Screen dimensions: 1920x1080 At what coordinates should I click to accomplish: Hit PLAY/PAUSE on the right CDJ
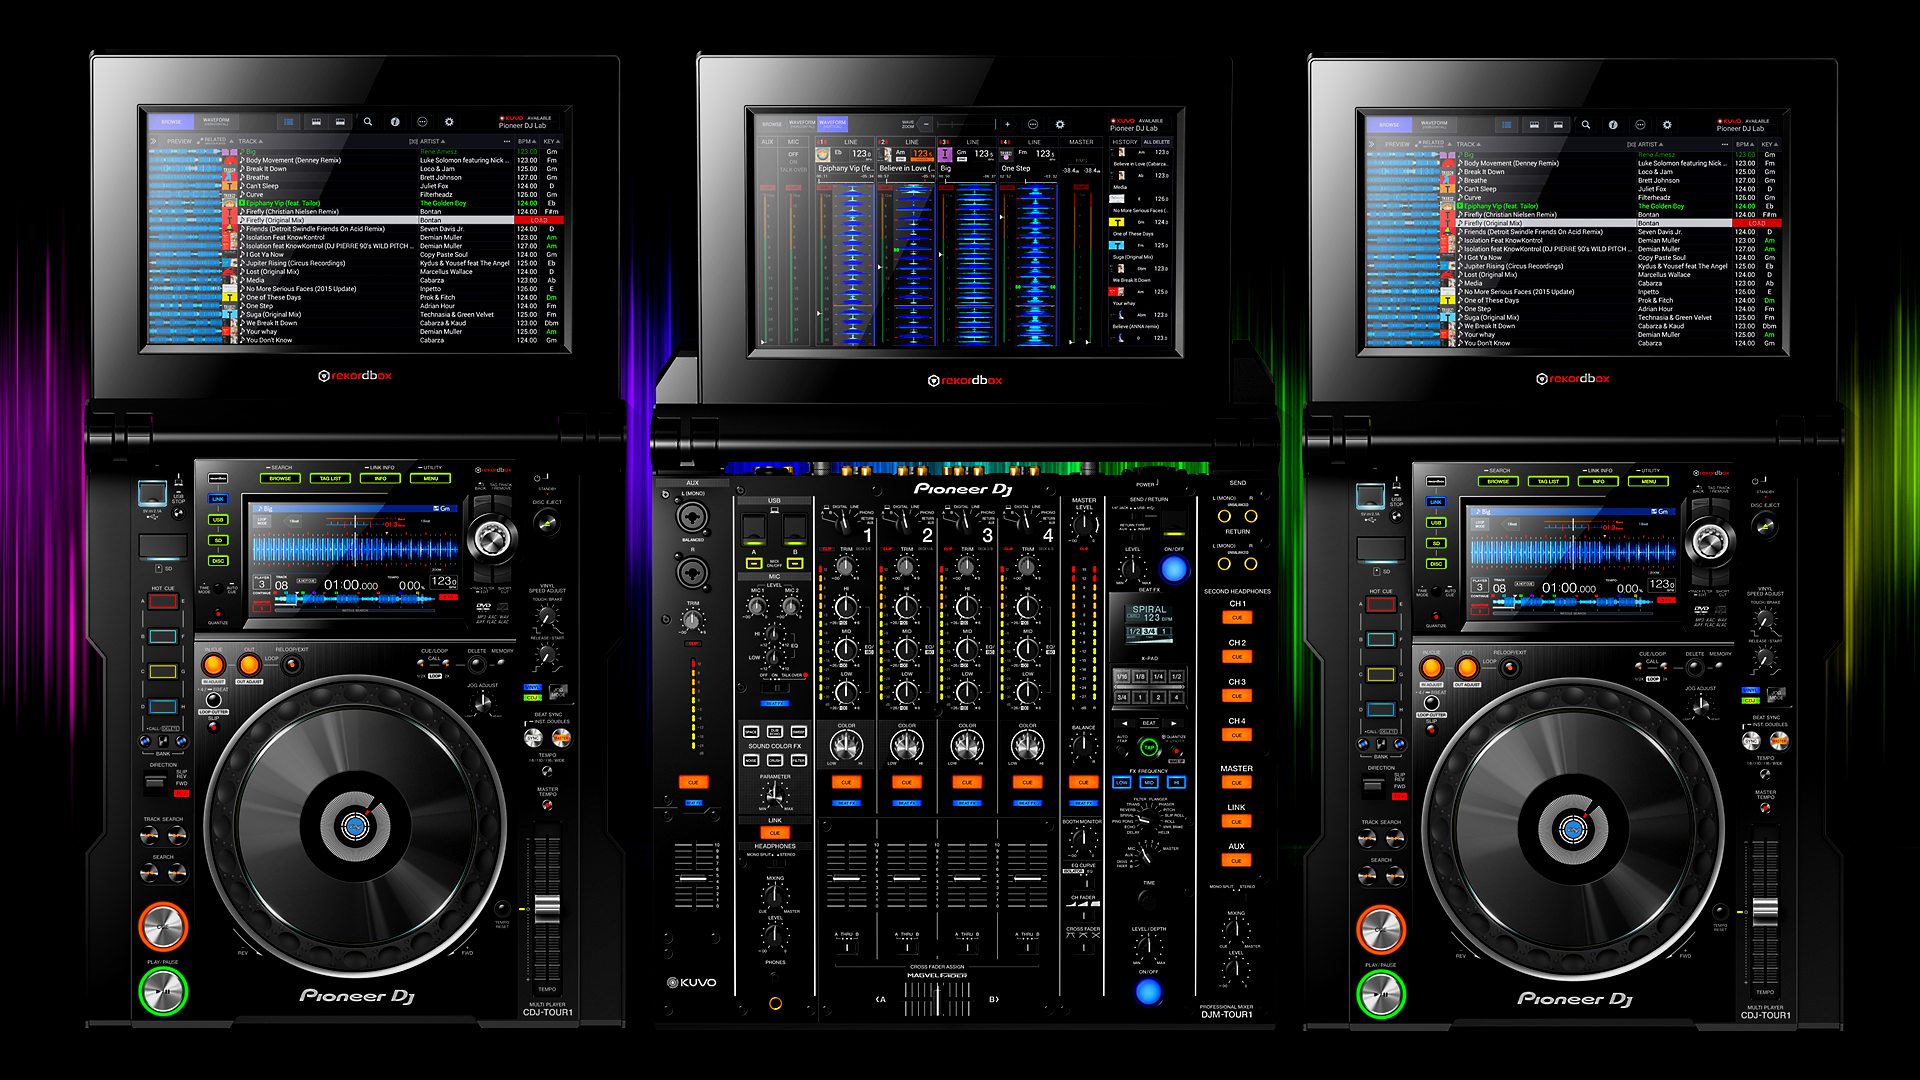coord(1381,994)
